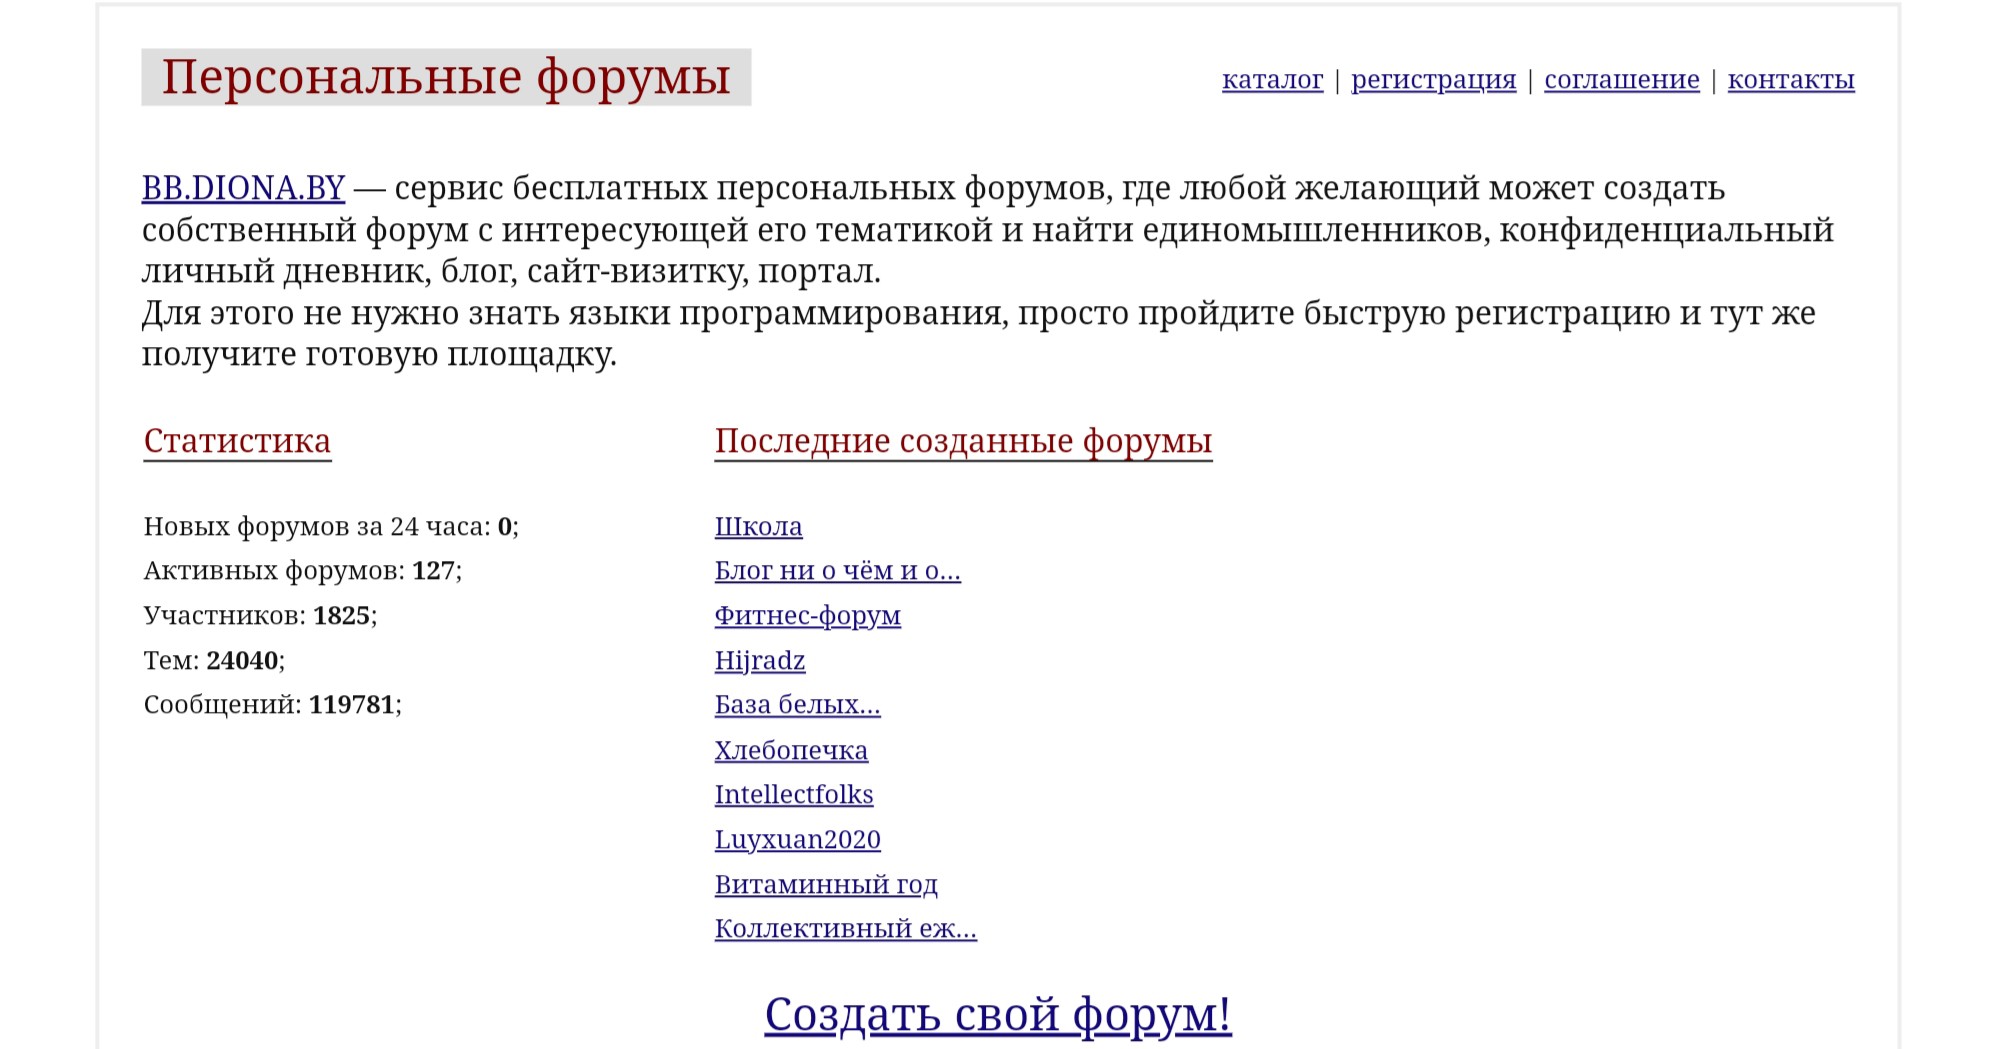Open the Intellectfolks forum
Screen dimensions: 2000x1049
[x=794, y=795]
